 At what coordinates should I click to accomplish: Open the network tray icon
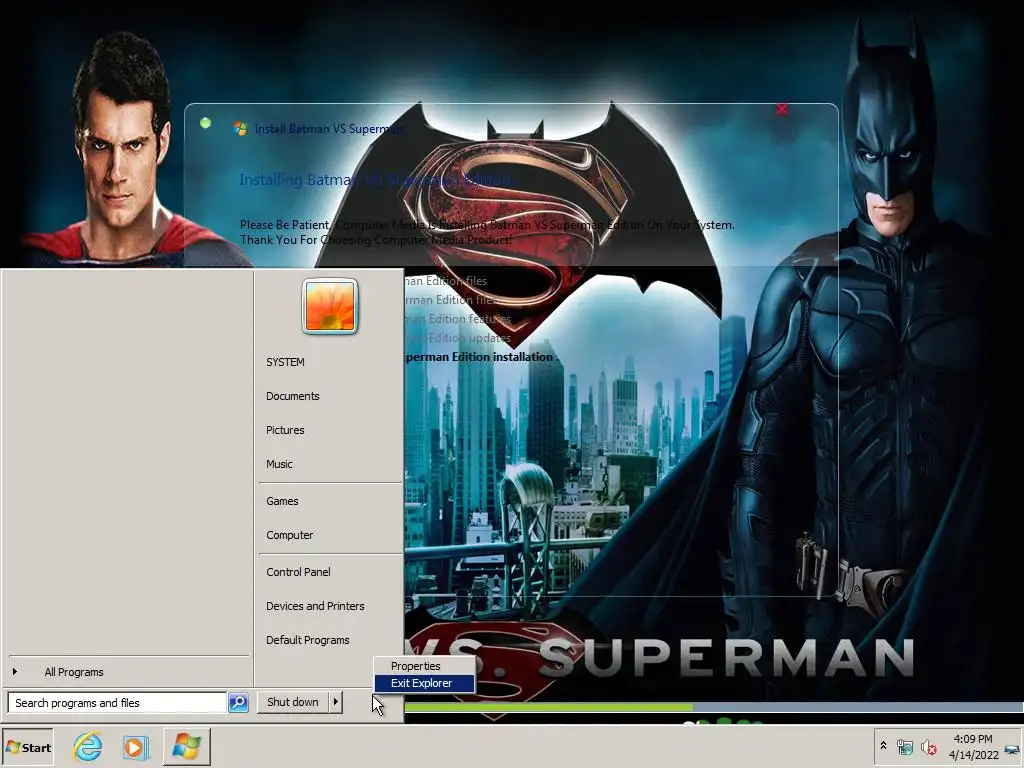click(905, 747)
